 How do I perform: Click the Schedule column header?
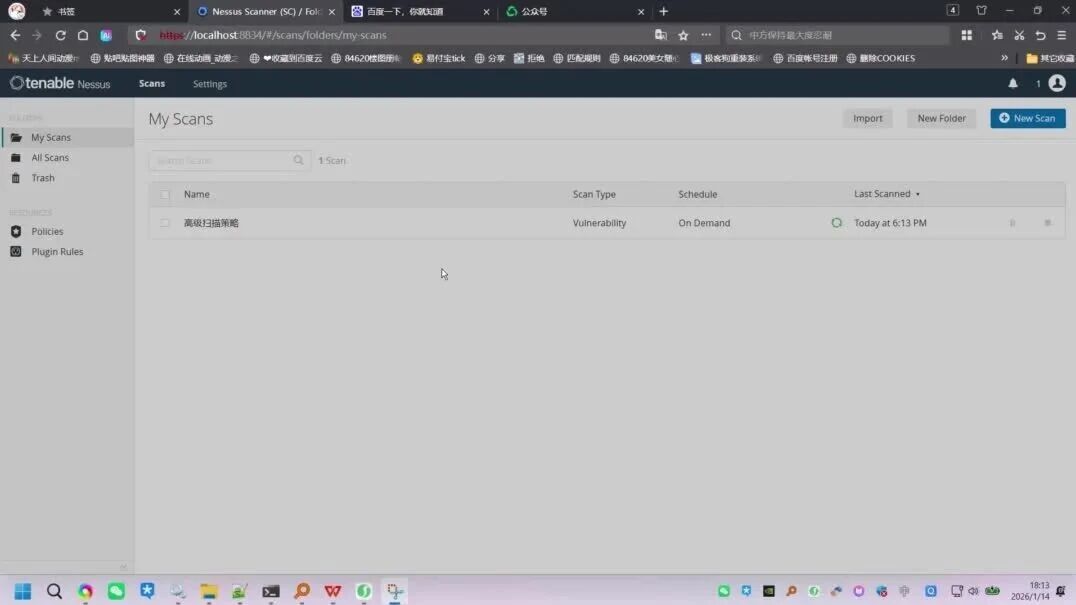(x=697, y=195)
